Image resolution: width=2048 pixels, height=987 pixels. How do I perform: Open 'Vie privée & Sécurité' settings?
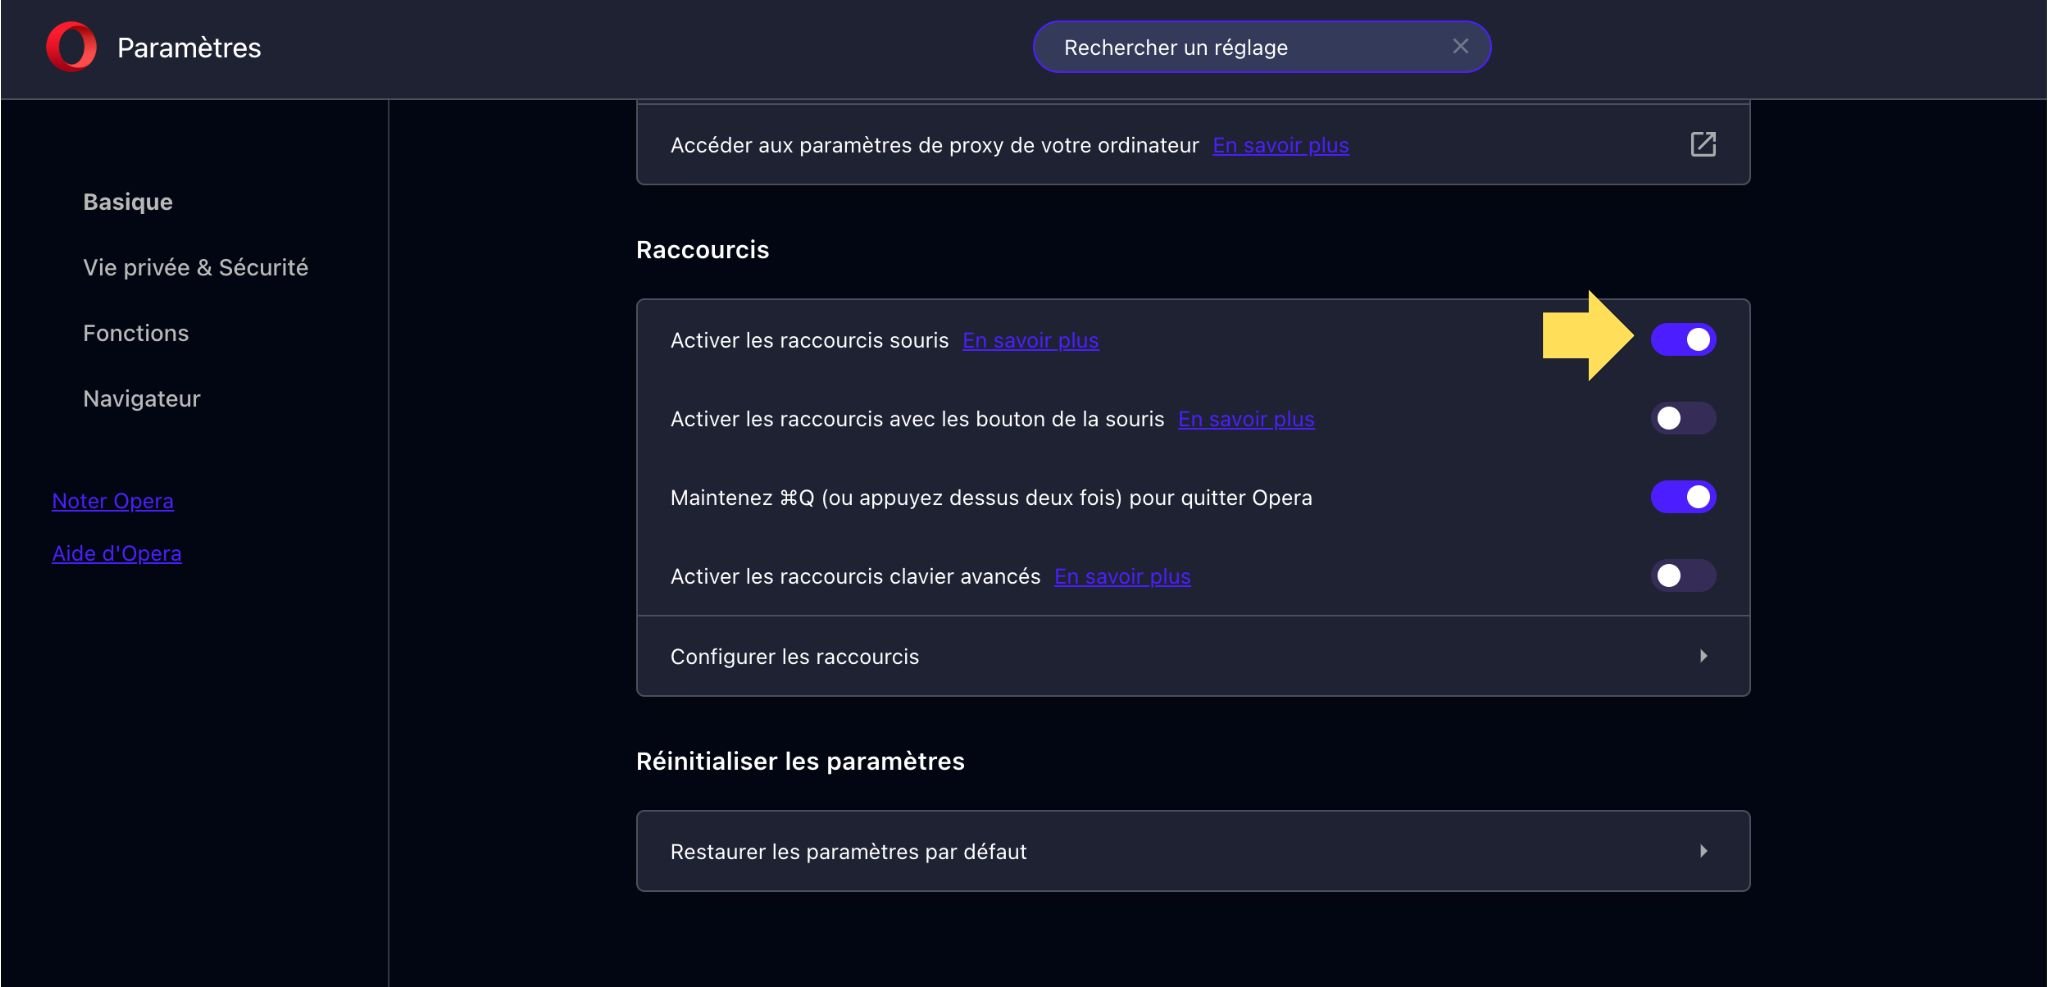tap(195, 267)
